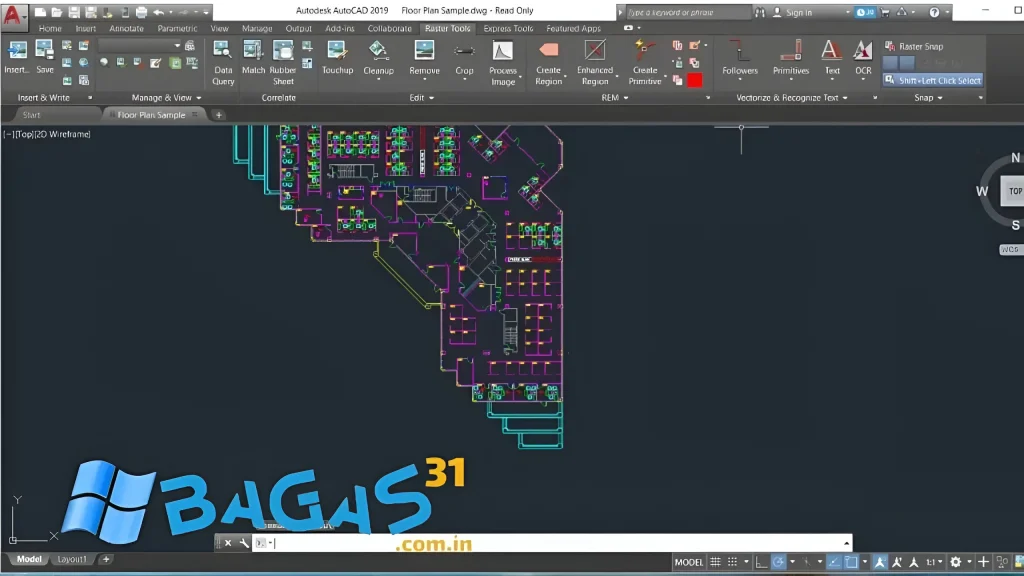This screenshot has width=1024, height=576.
Task: Toggle Shift+Left Click Select option
Action: pos(933,80)
